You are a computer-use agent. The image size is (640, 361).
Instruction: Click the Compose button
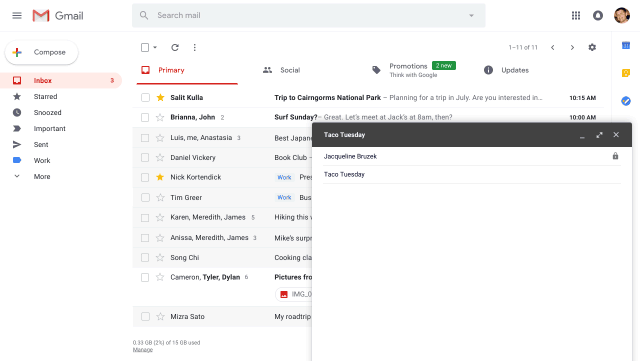(41, 52)
